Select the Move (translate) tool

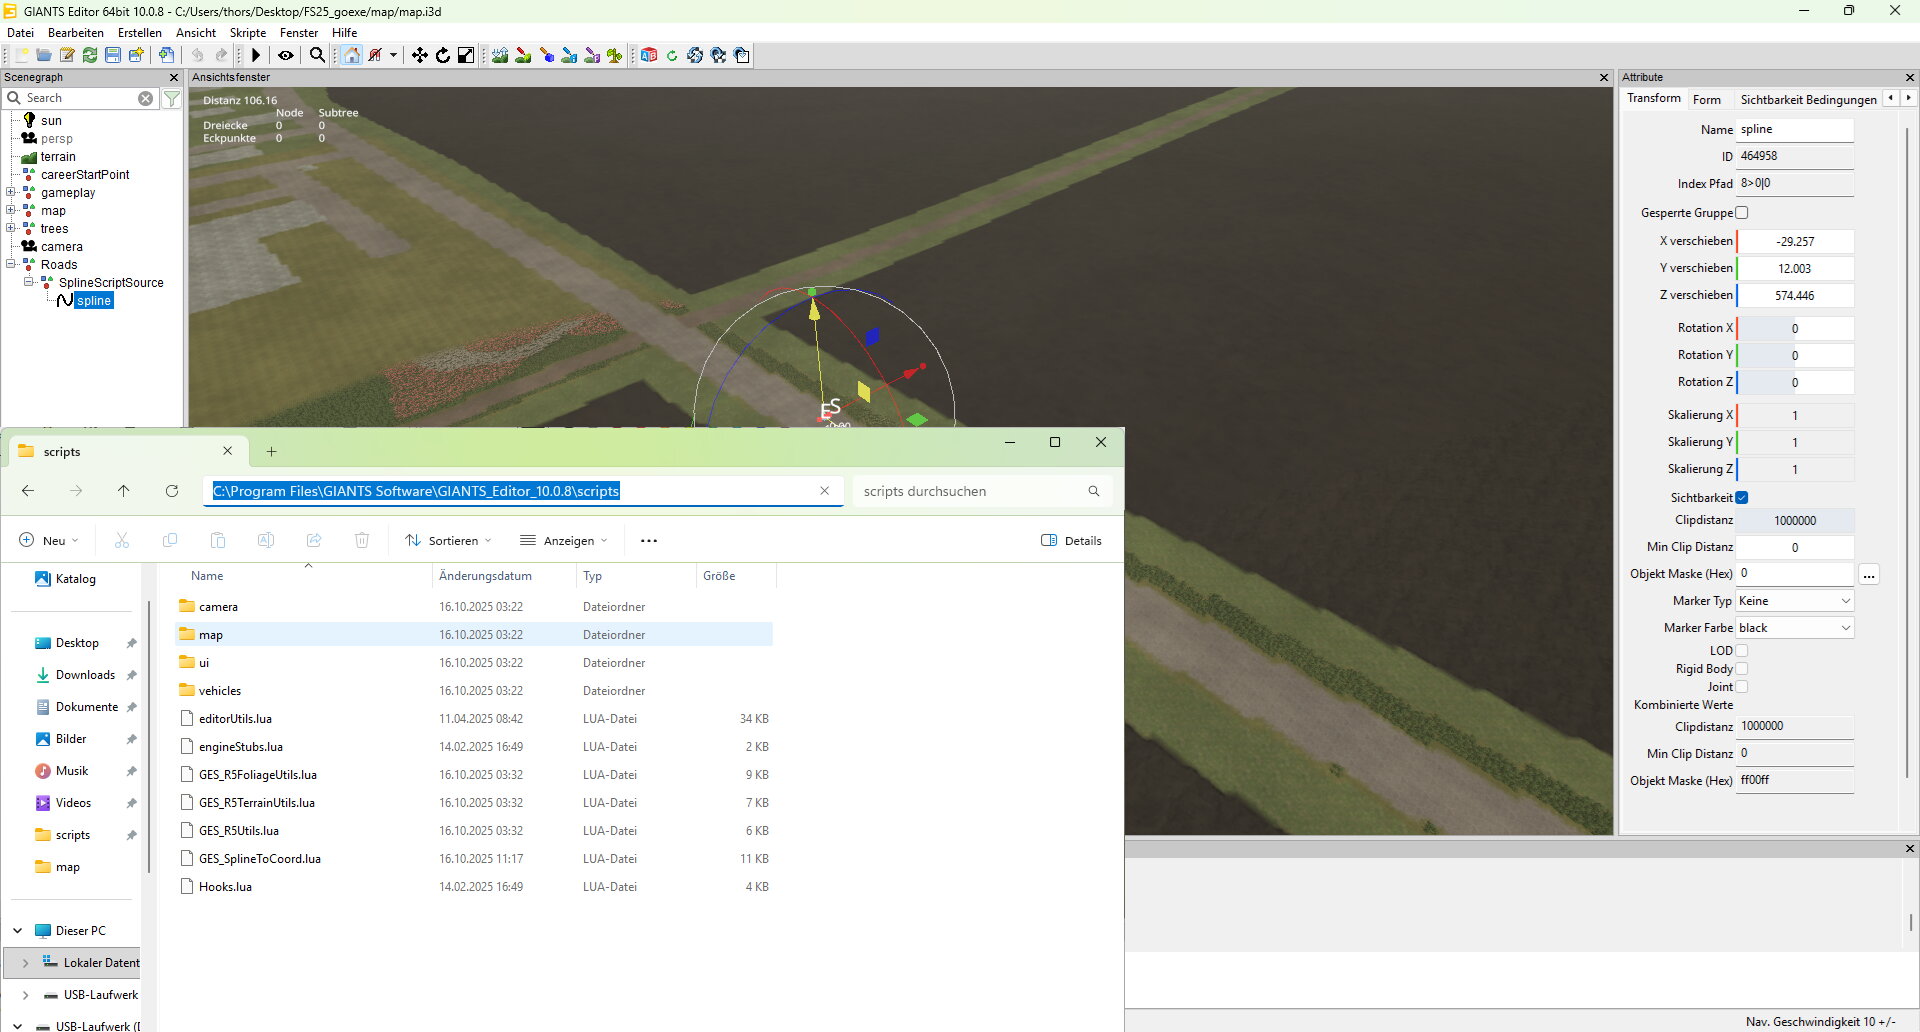pyautogui.click(x=420, y=56)
